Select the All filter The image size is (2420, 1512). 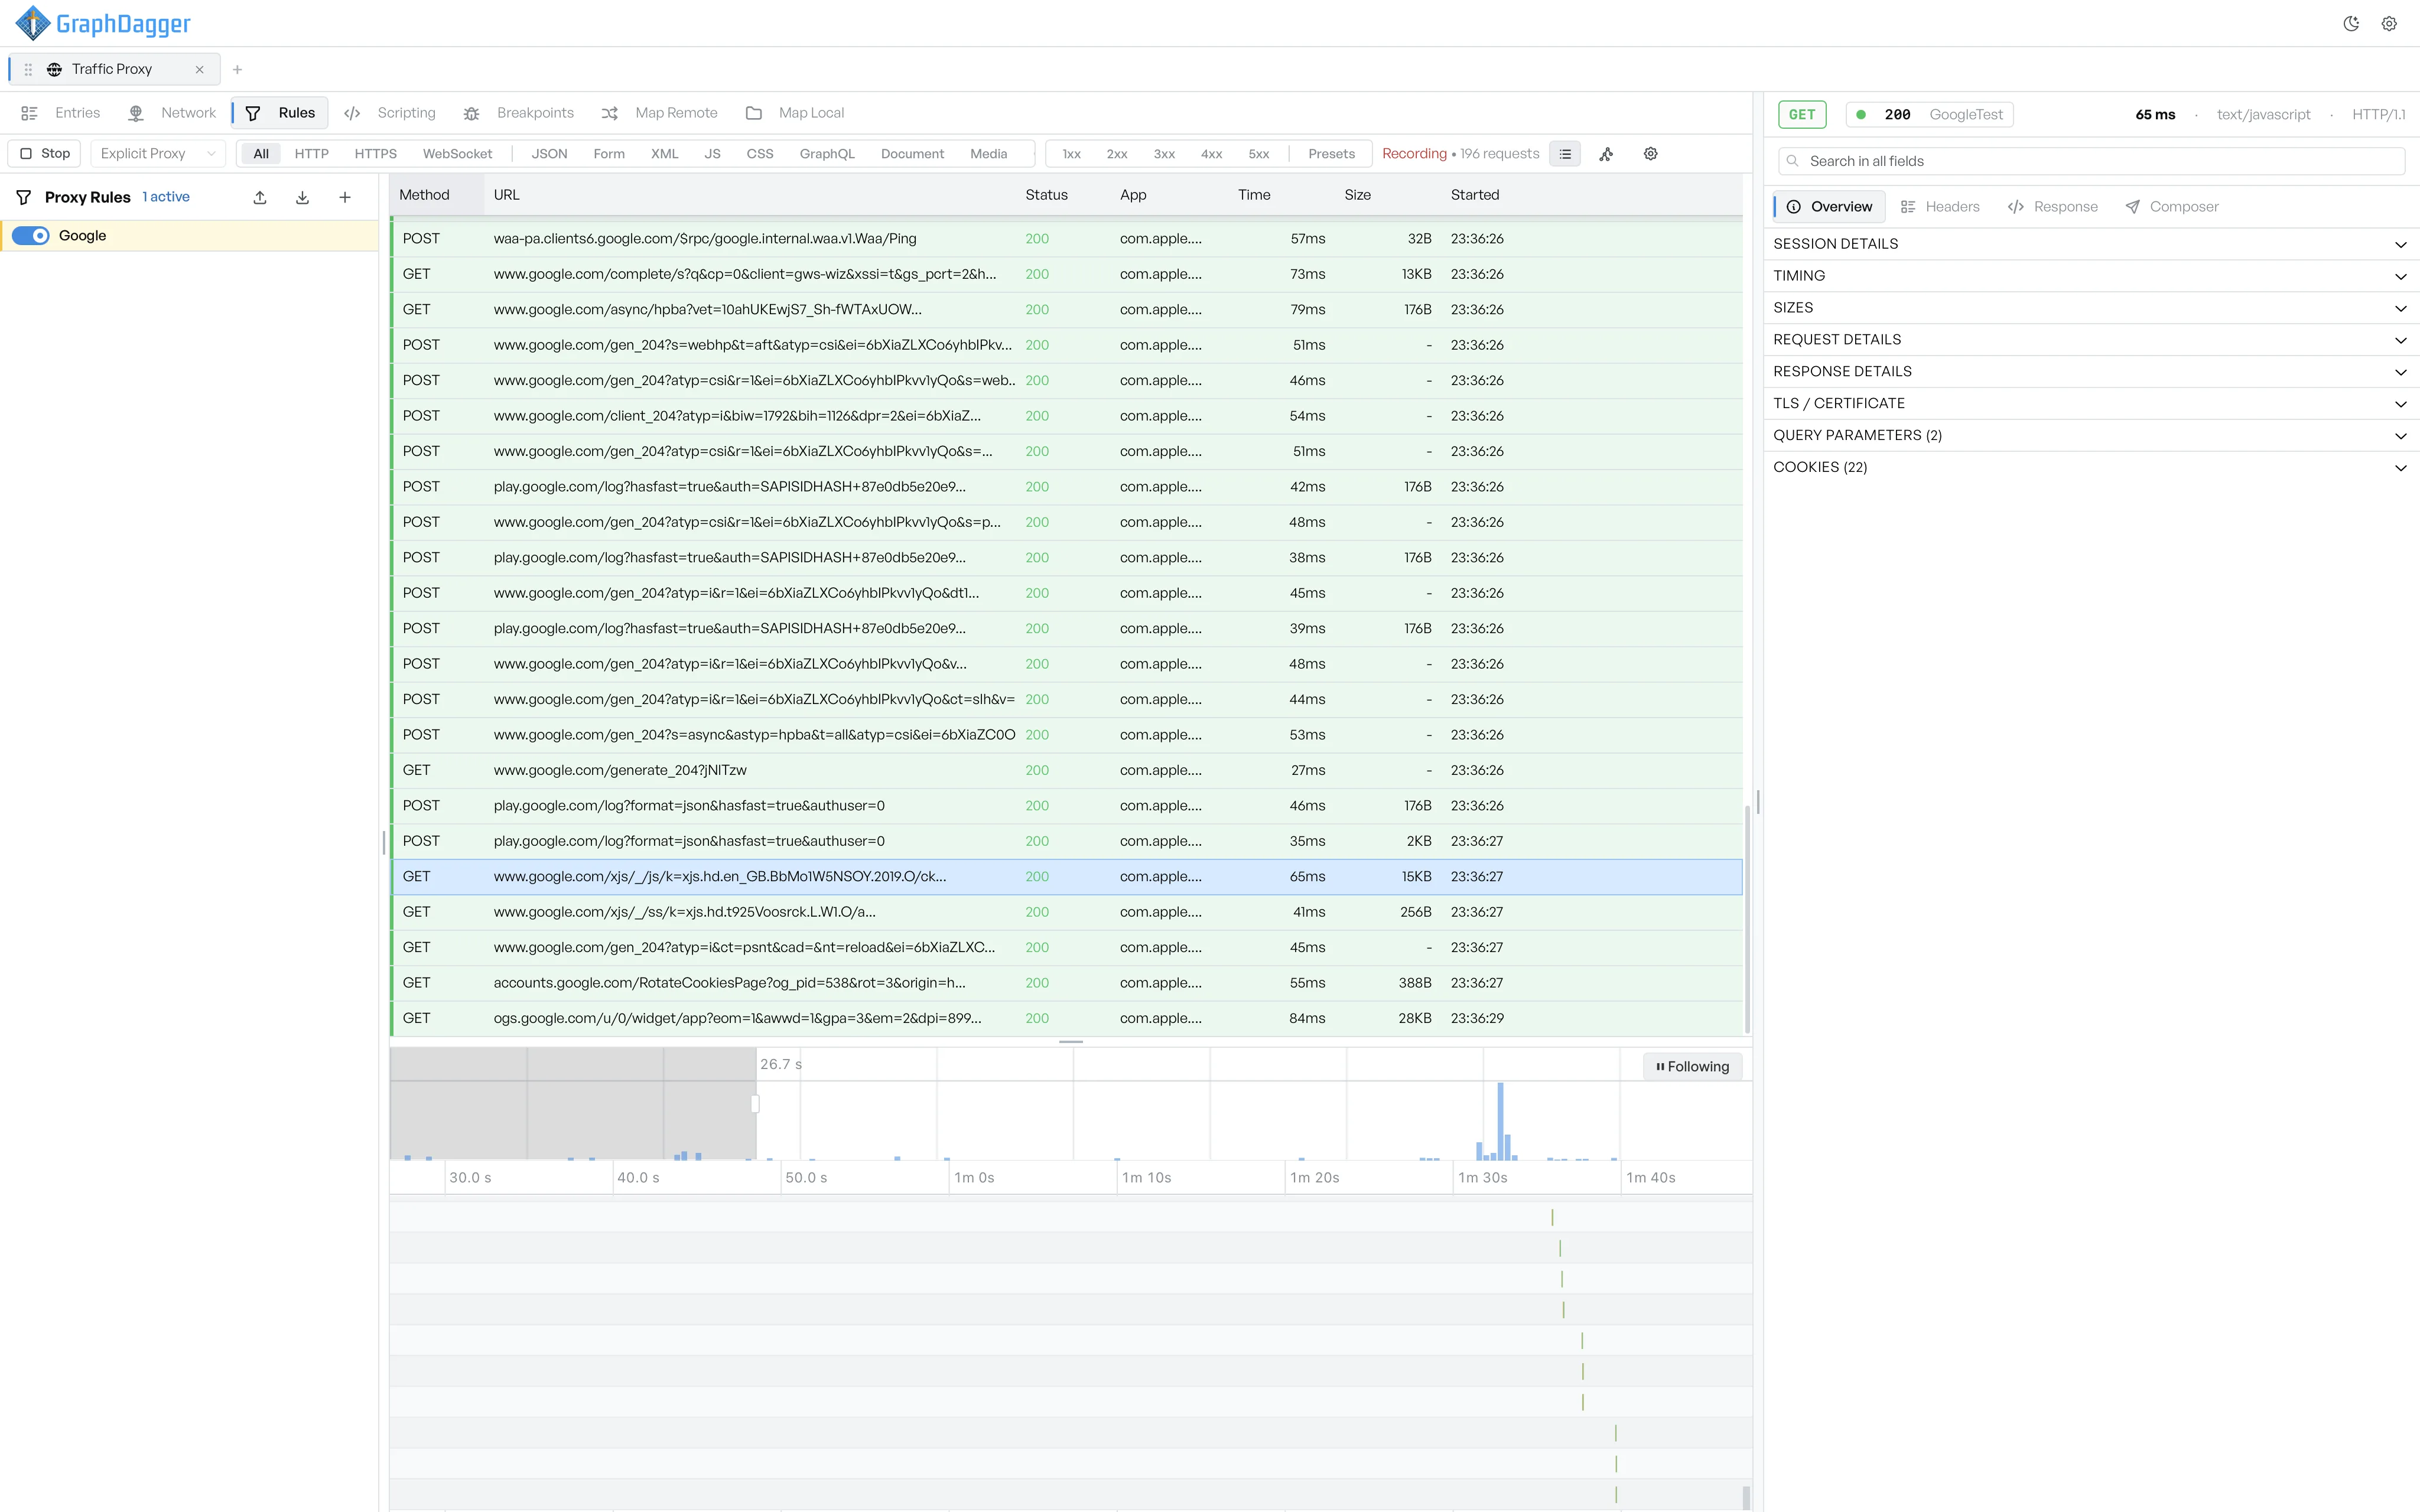pyautogui.click(x=261, y=154)
